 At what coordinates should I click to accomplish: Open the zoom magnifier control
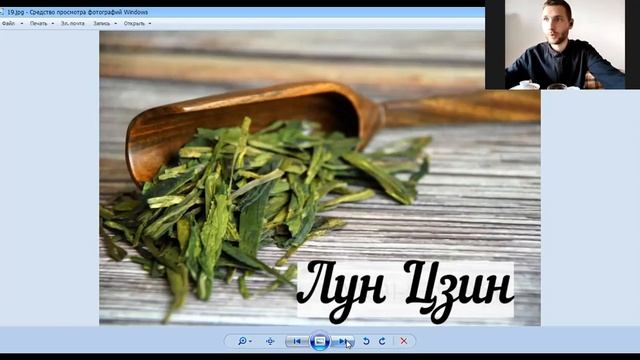[x=244, y=341]
